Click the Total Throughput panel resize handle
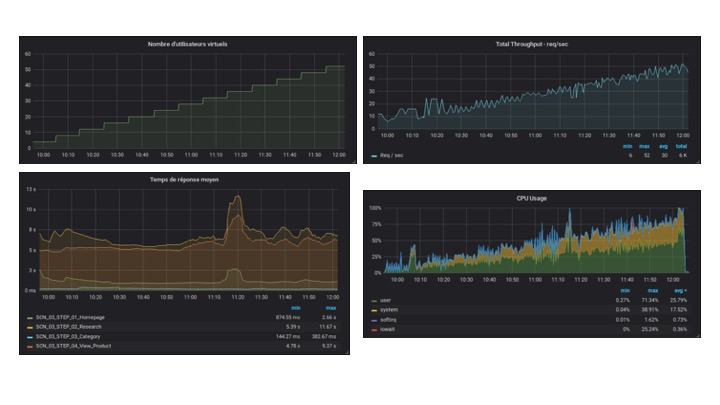 (x=698, y=161)
